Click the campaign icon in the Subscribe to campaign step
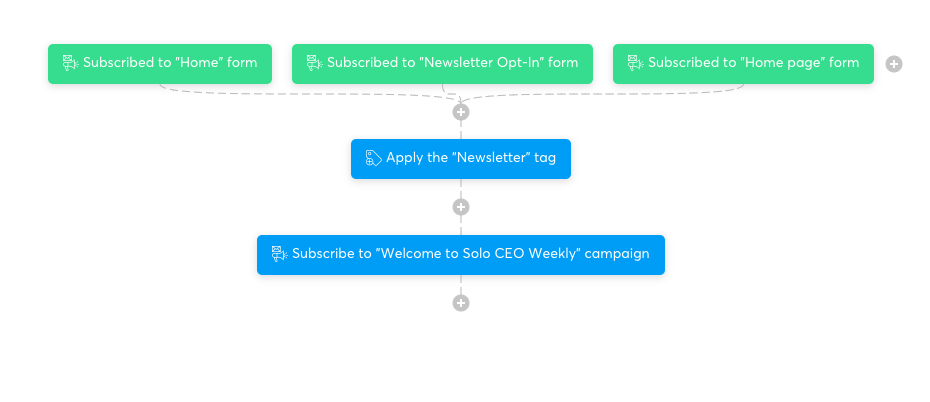The height and width of the screenshot is (402, 930). coord(279,254)
